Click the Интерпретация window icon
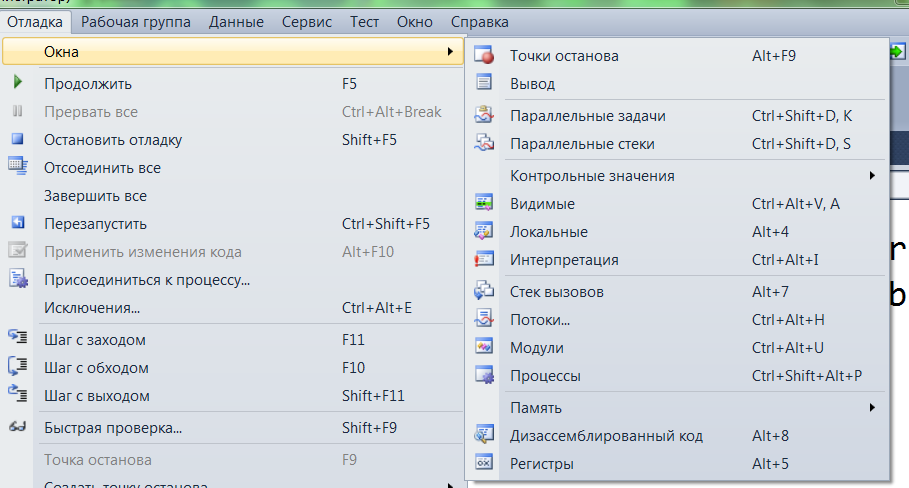Screen dimensions: 909x488 click(484, 258)
